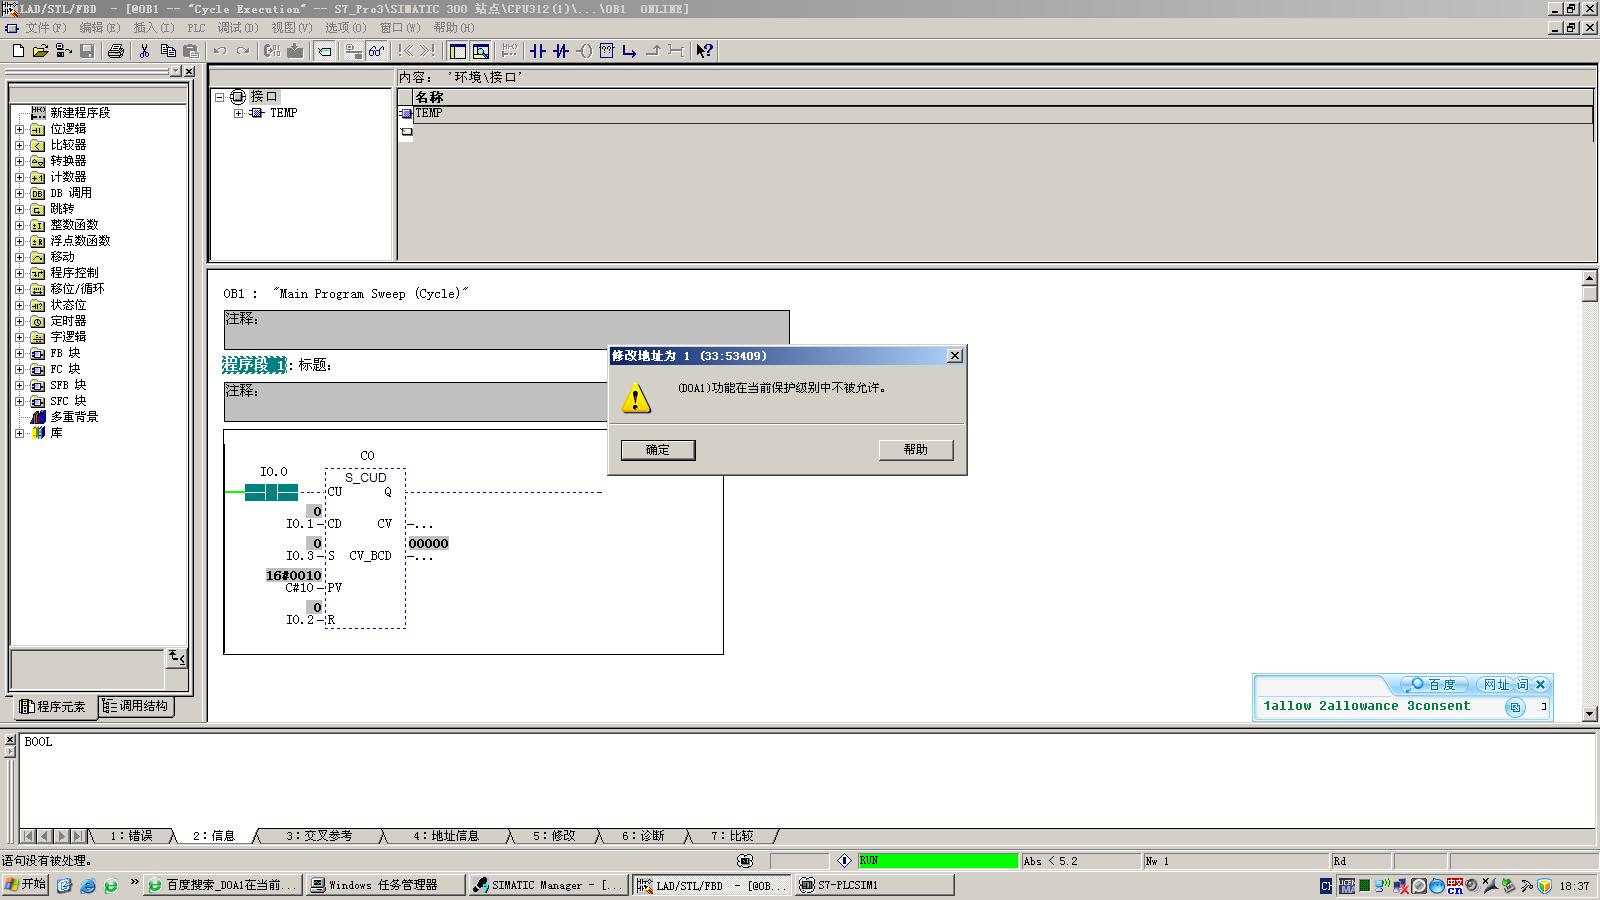The width and height of the screenshot is (1600, 900).
Task: Click the print icon in toolbar
Action: tap(116, 51)
